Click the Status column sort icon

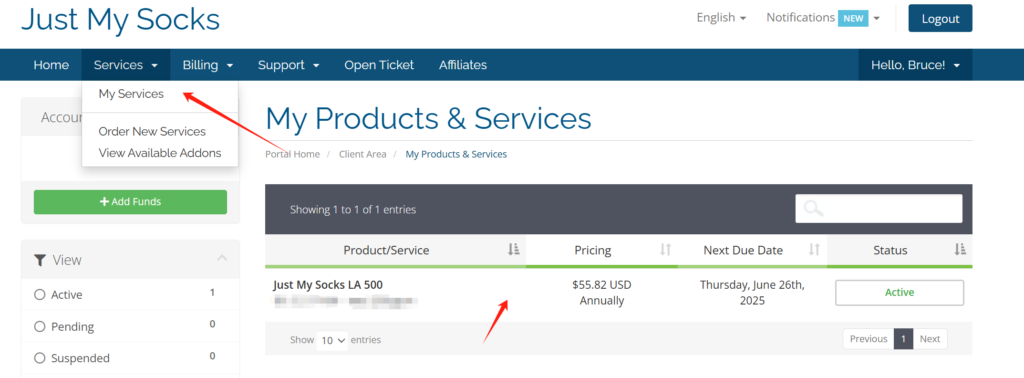click(960, 249)
